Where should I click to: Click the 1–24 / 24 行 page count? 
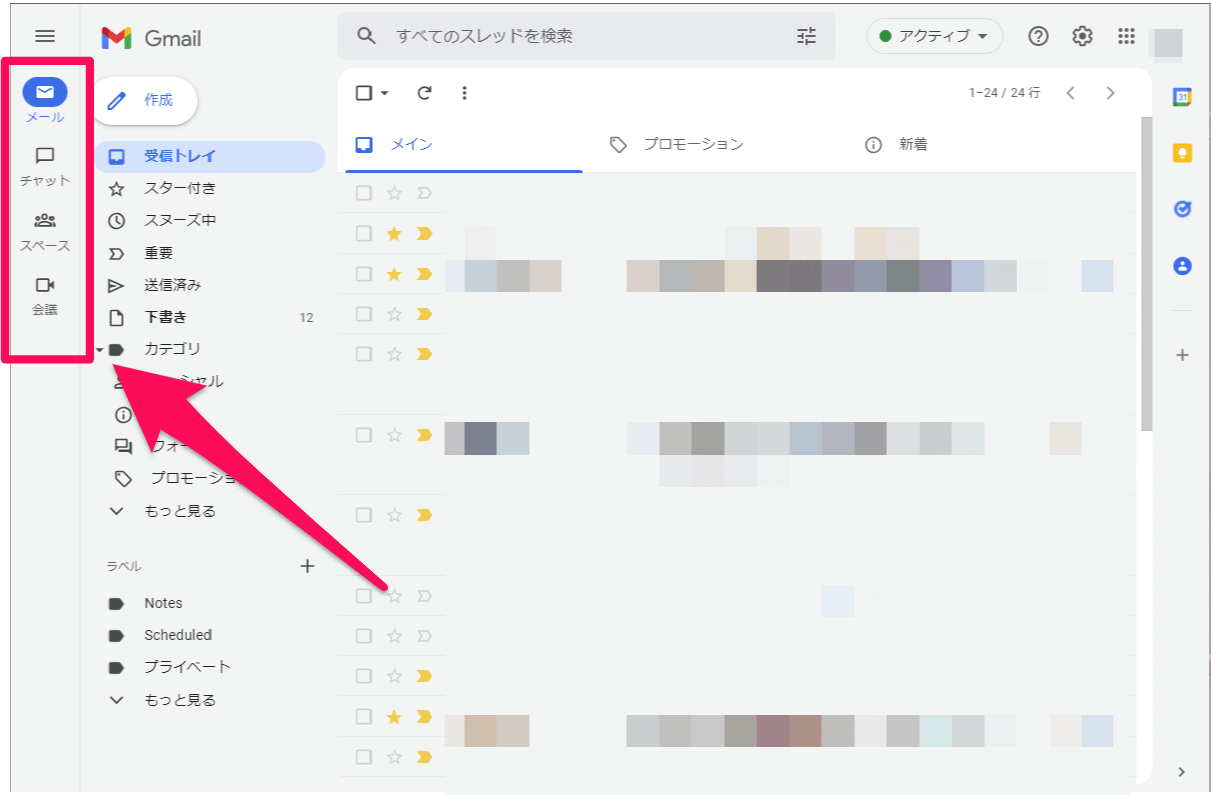1004,93
